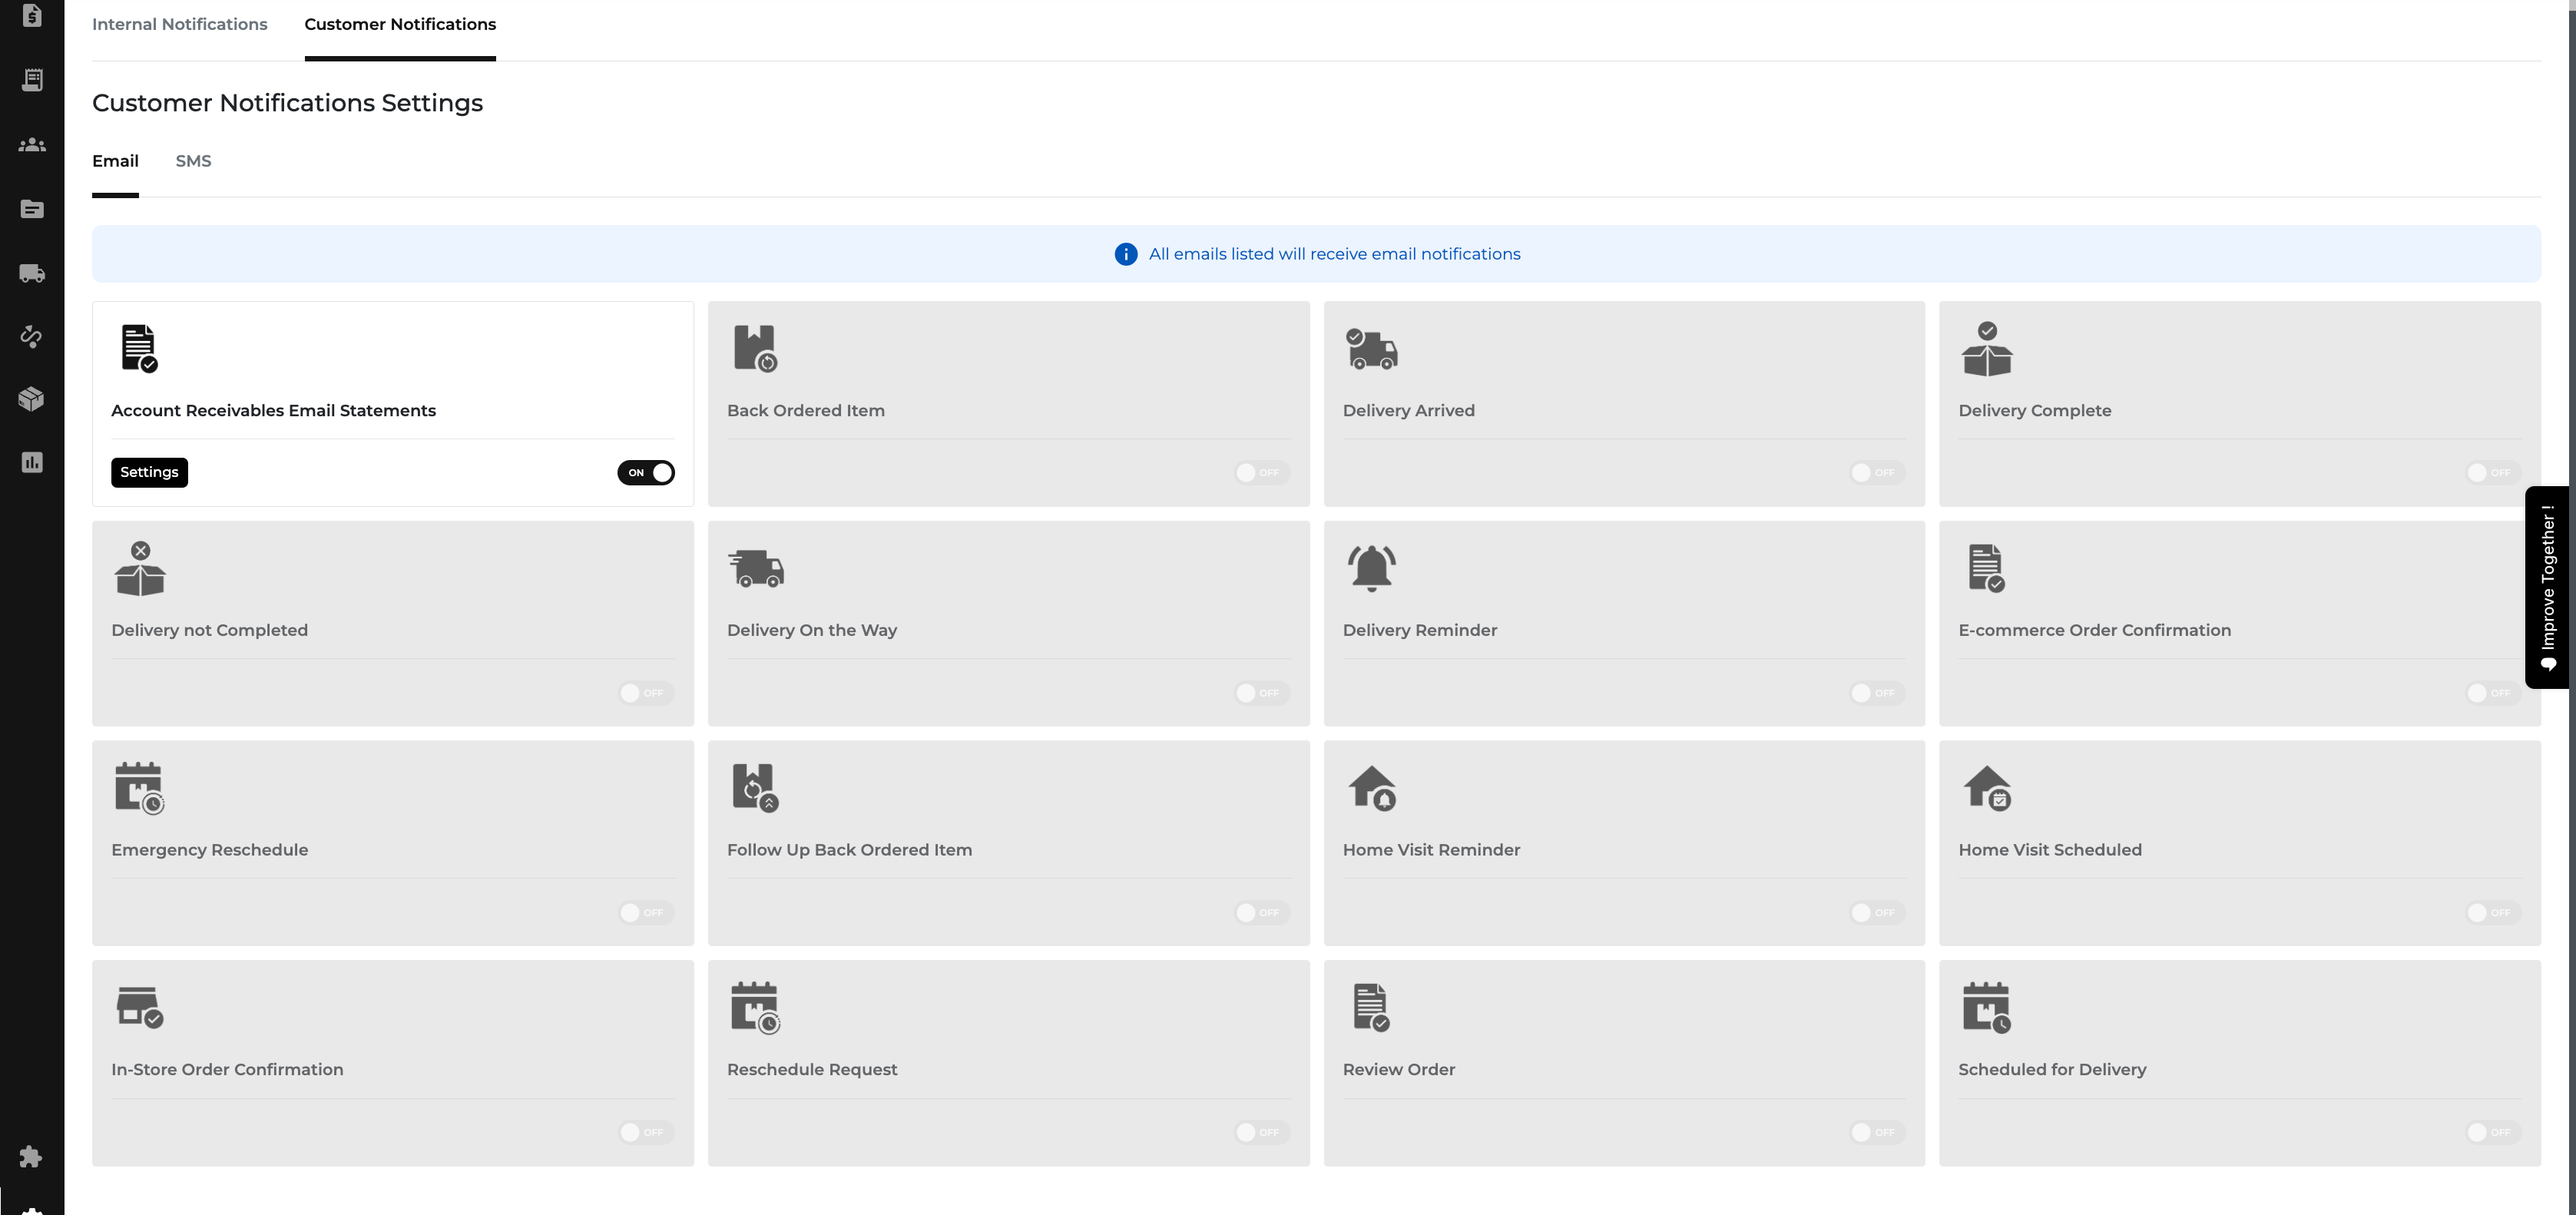Click the 'Customer Notifications Settings' heading
This screenshot has height=1215, width=2576.
click(287, 103)
